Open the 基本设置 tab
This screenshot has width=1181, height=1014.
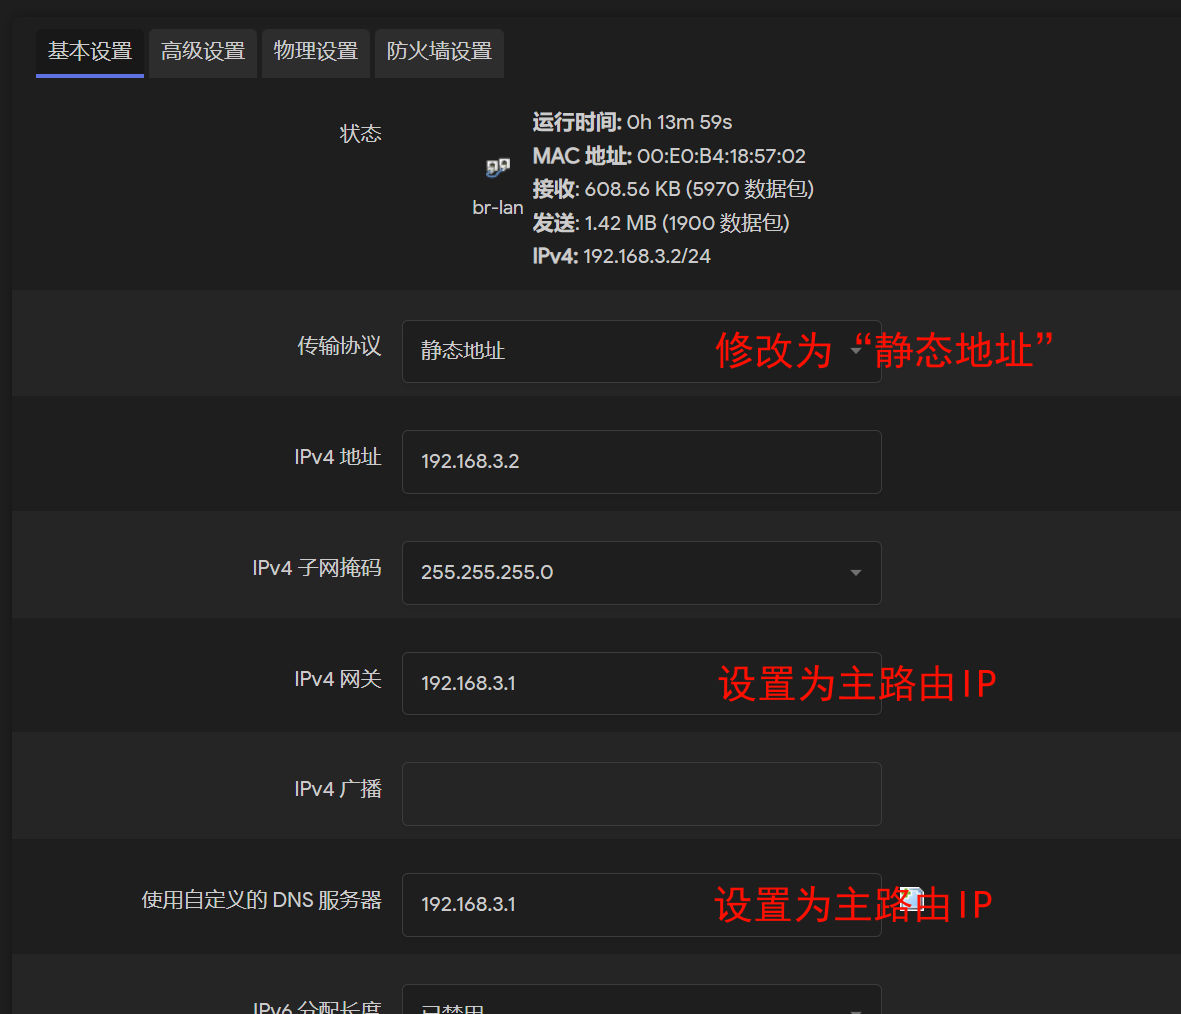[x=90, y=52]
